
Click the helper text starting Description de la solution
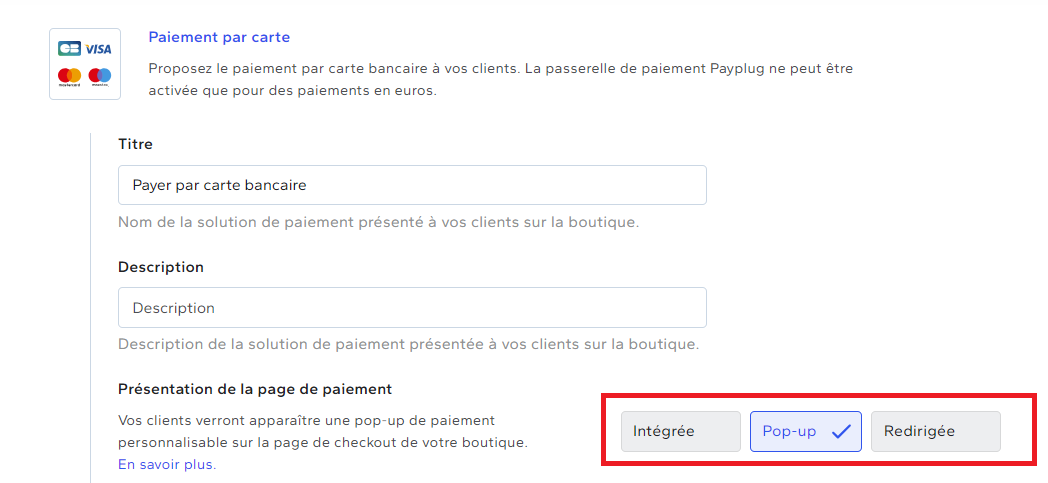coord(408,345)
